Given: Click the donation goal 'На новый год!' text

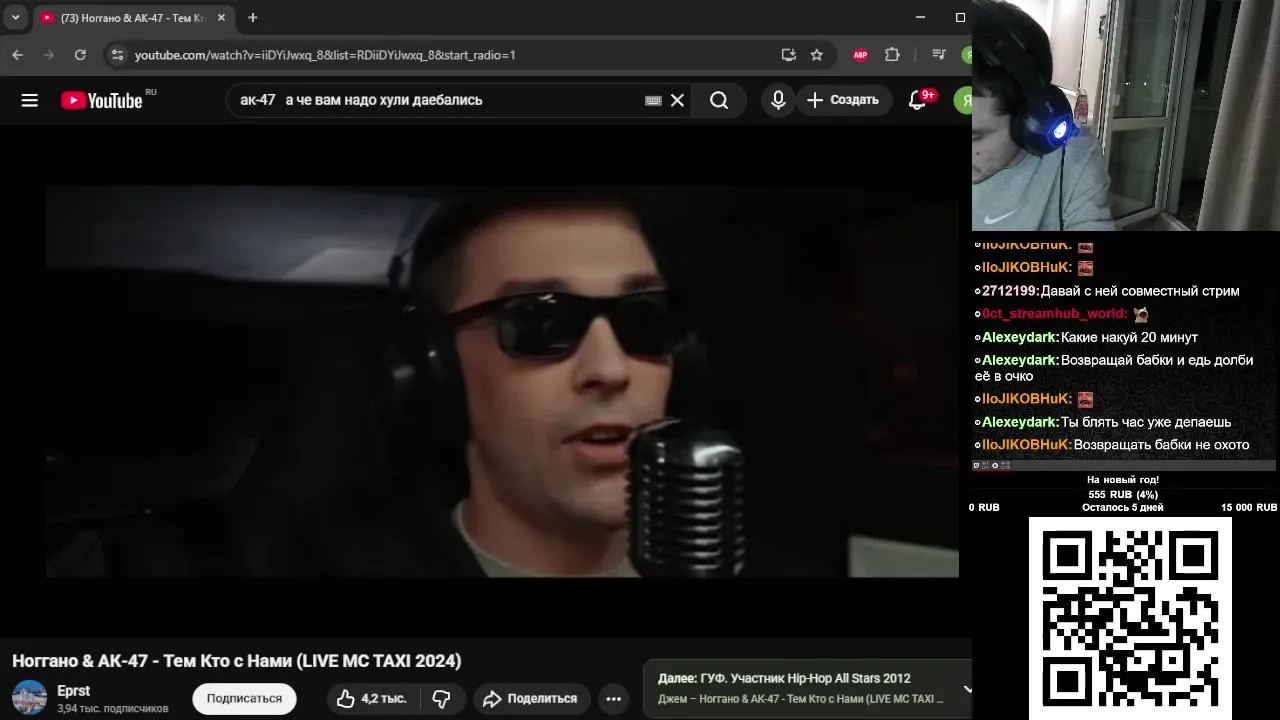Looking at the screenshot, I should pyautogui.click(x=1123, y=480).
